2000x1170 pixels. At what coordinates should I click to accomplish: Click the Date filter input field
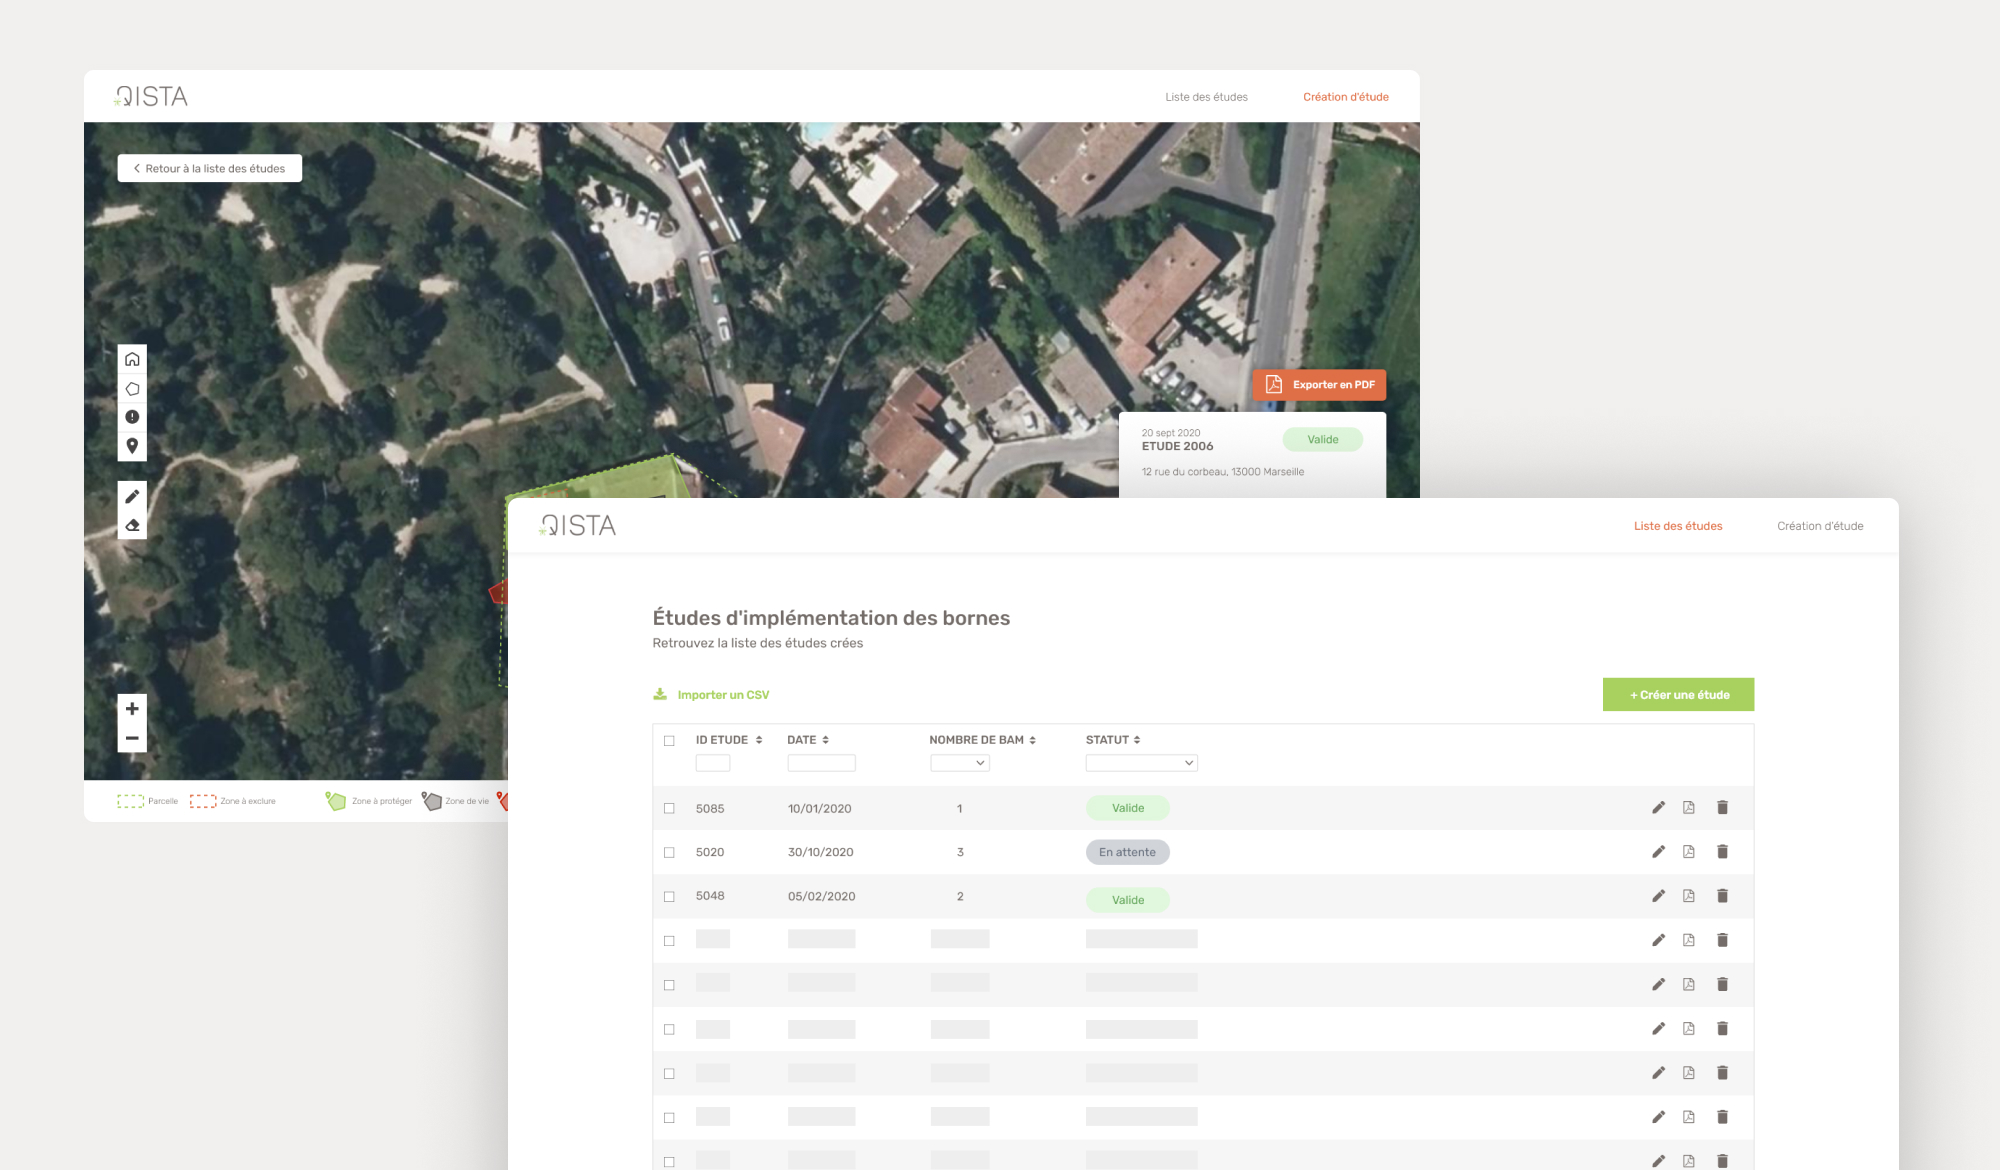[821, 763]
